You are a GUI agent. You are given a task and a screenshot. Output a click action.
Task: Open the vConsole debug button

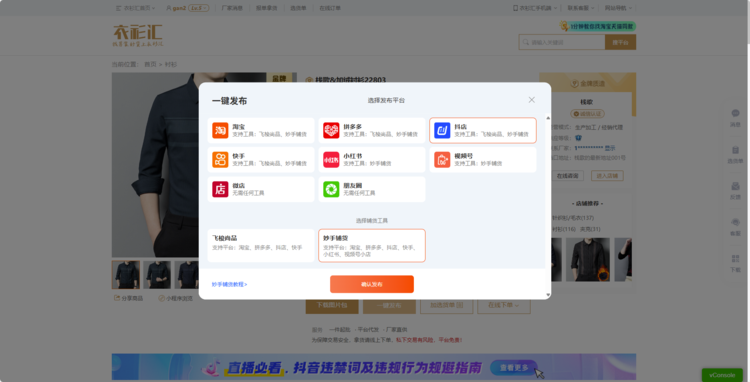(x=722, y=375)
